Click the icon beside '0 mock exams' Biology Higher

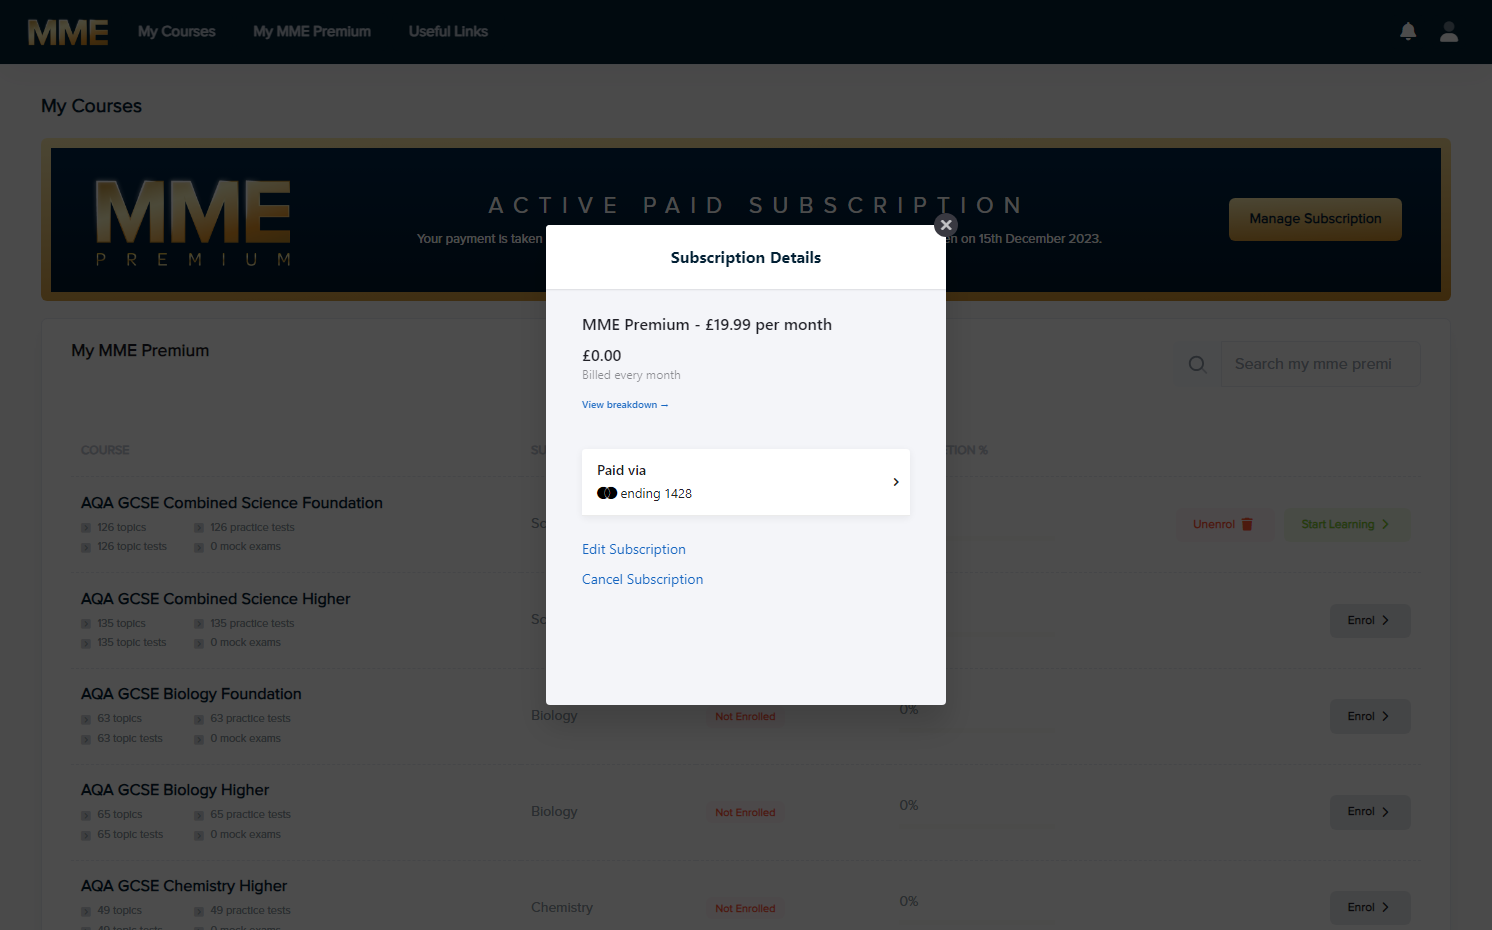(199, 835)
